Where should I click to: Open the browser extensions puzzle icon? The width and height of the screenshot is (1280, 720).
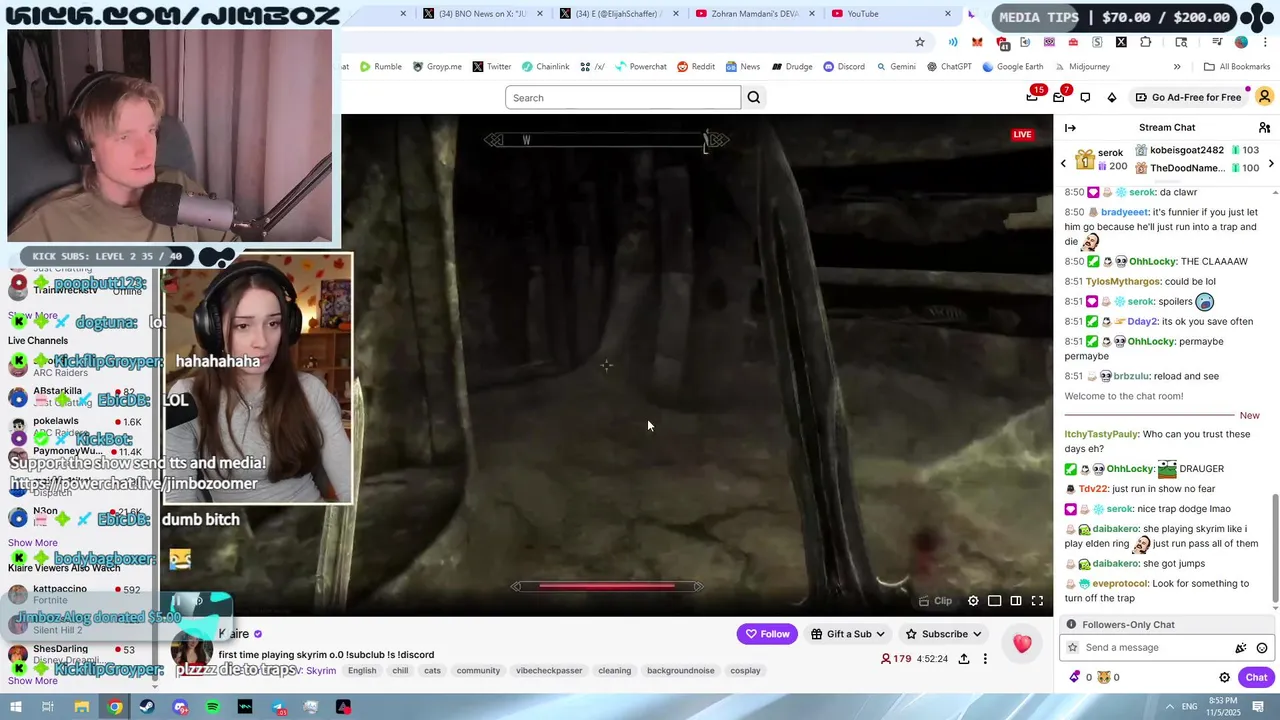1145,42
